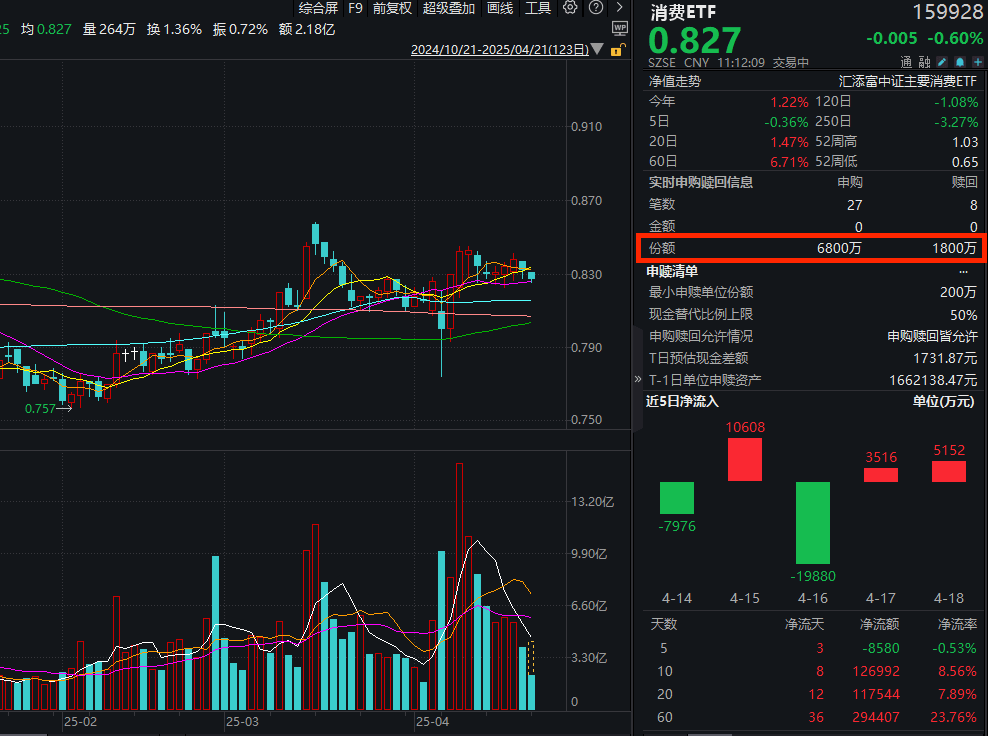Set a price alert with the bell icon
Screen dimensions: 988x736
[959, 62]
